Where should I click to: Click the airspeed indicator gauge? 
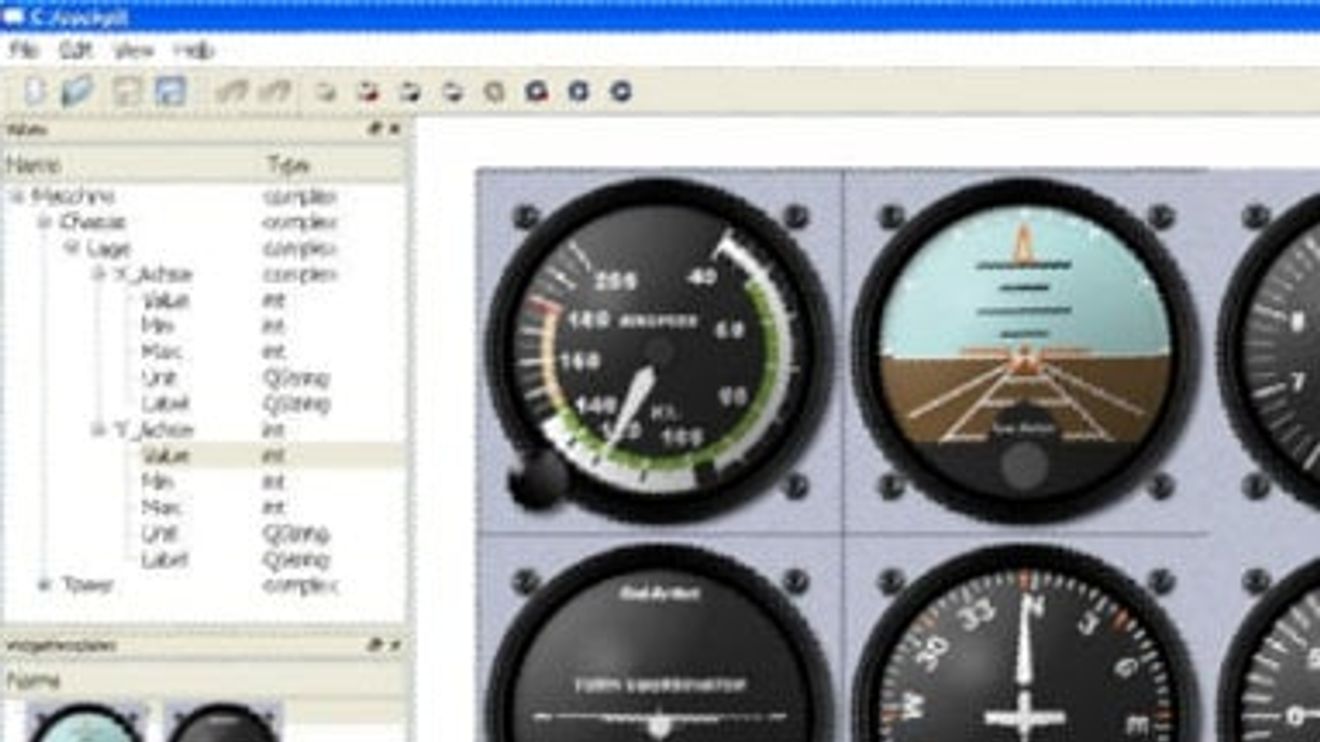point(660,350)
